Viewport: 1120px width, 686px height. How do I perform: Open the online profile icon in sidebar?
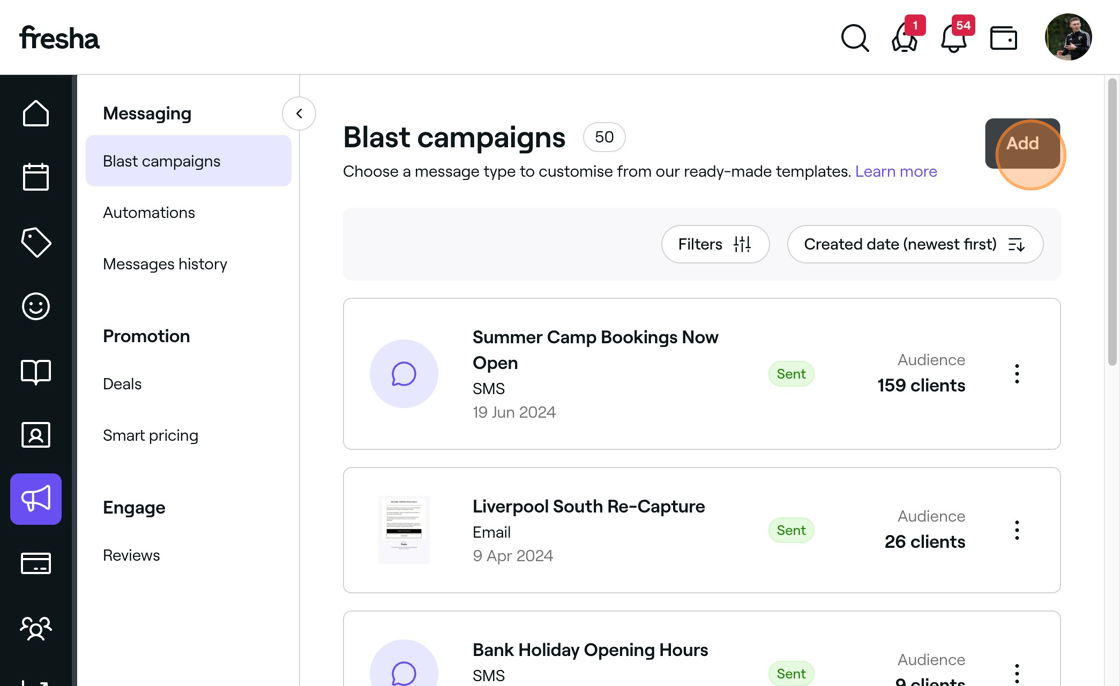36,434
